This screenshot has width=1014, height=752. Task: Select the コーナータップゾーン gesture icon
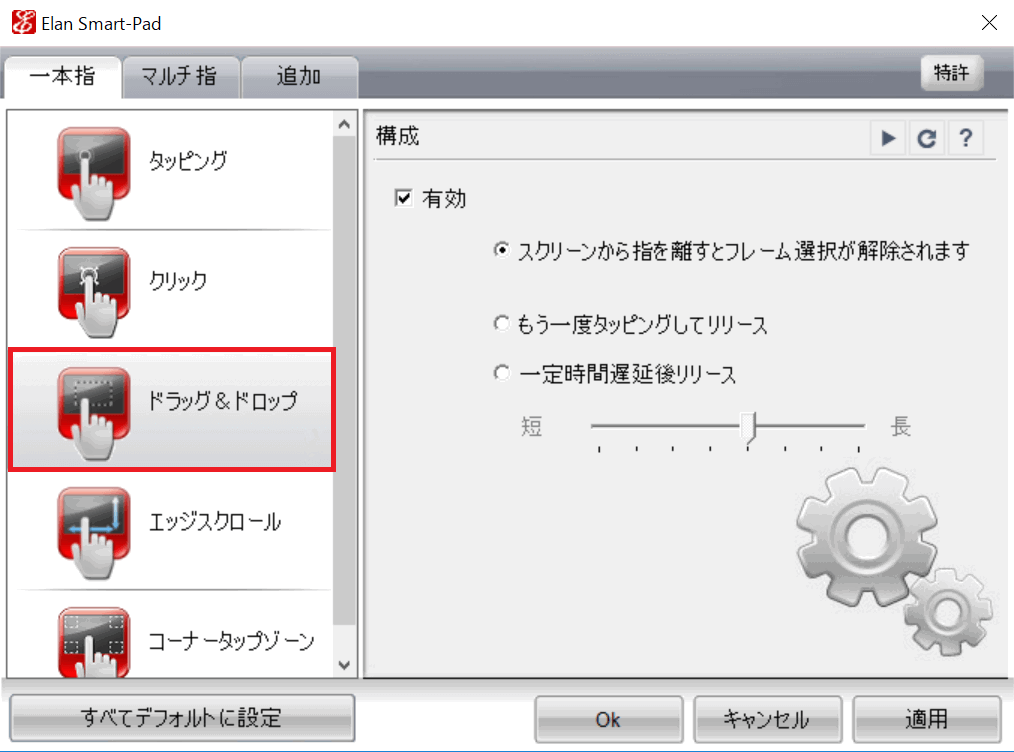94,641
